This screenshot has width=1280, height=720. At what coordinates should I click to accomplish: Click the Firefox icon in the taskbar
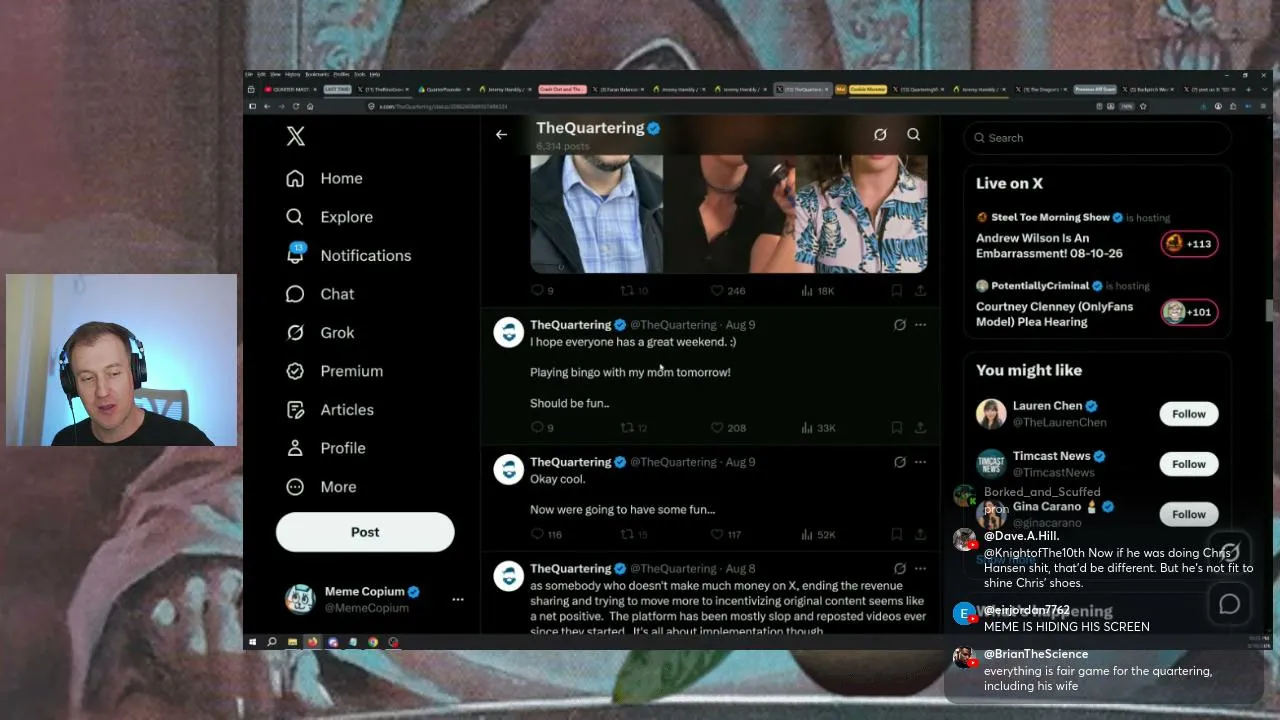[312, 642]
